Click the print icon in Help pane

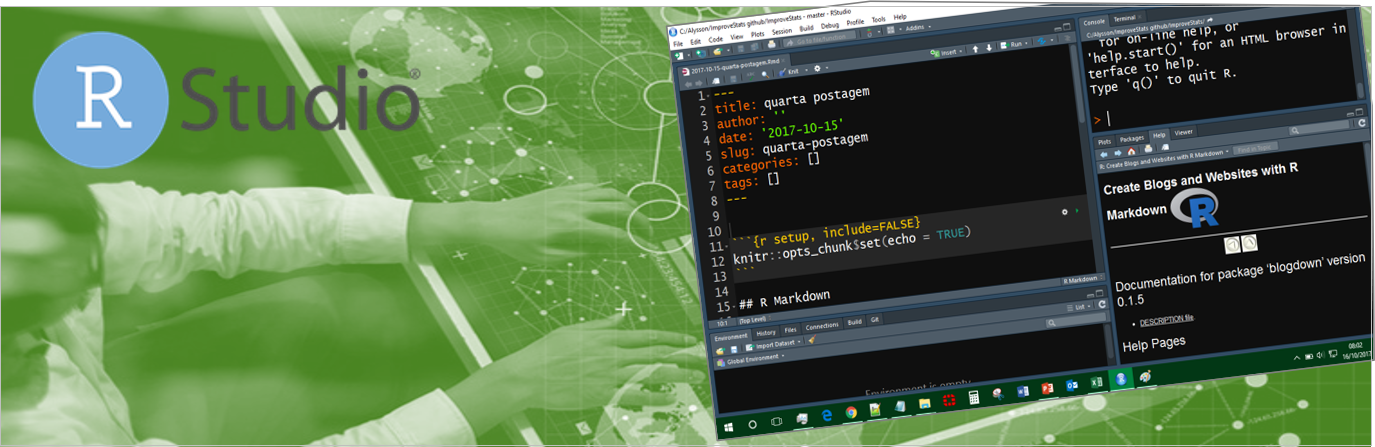[1148, 148]
